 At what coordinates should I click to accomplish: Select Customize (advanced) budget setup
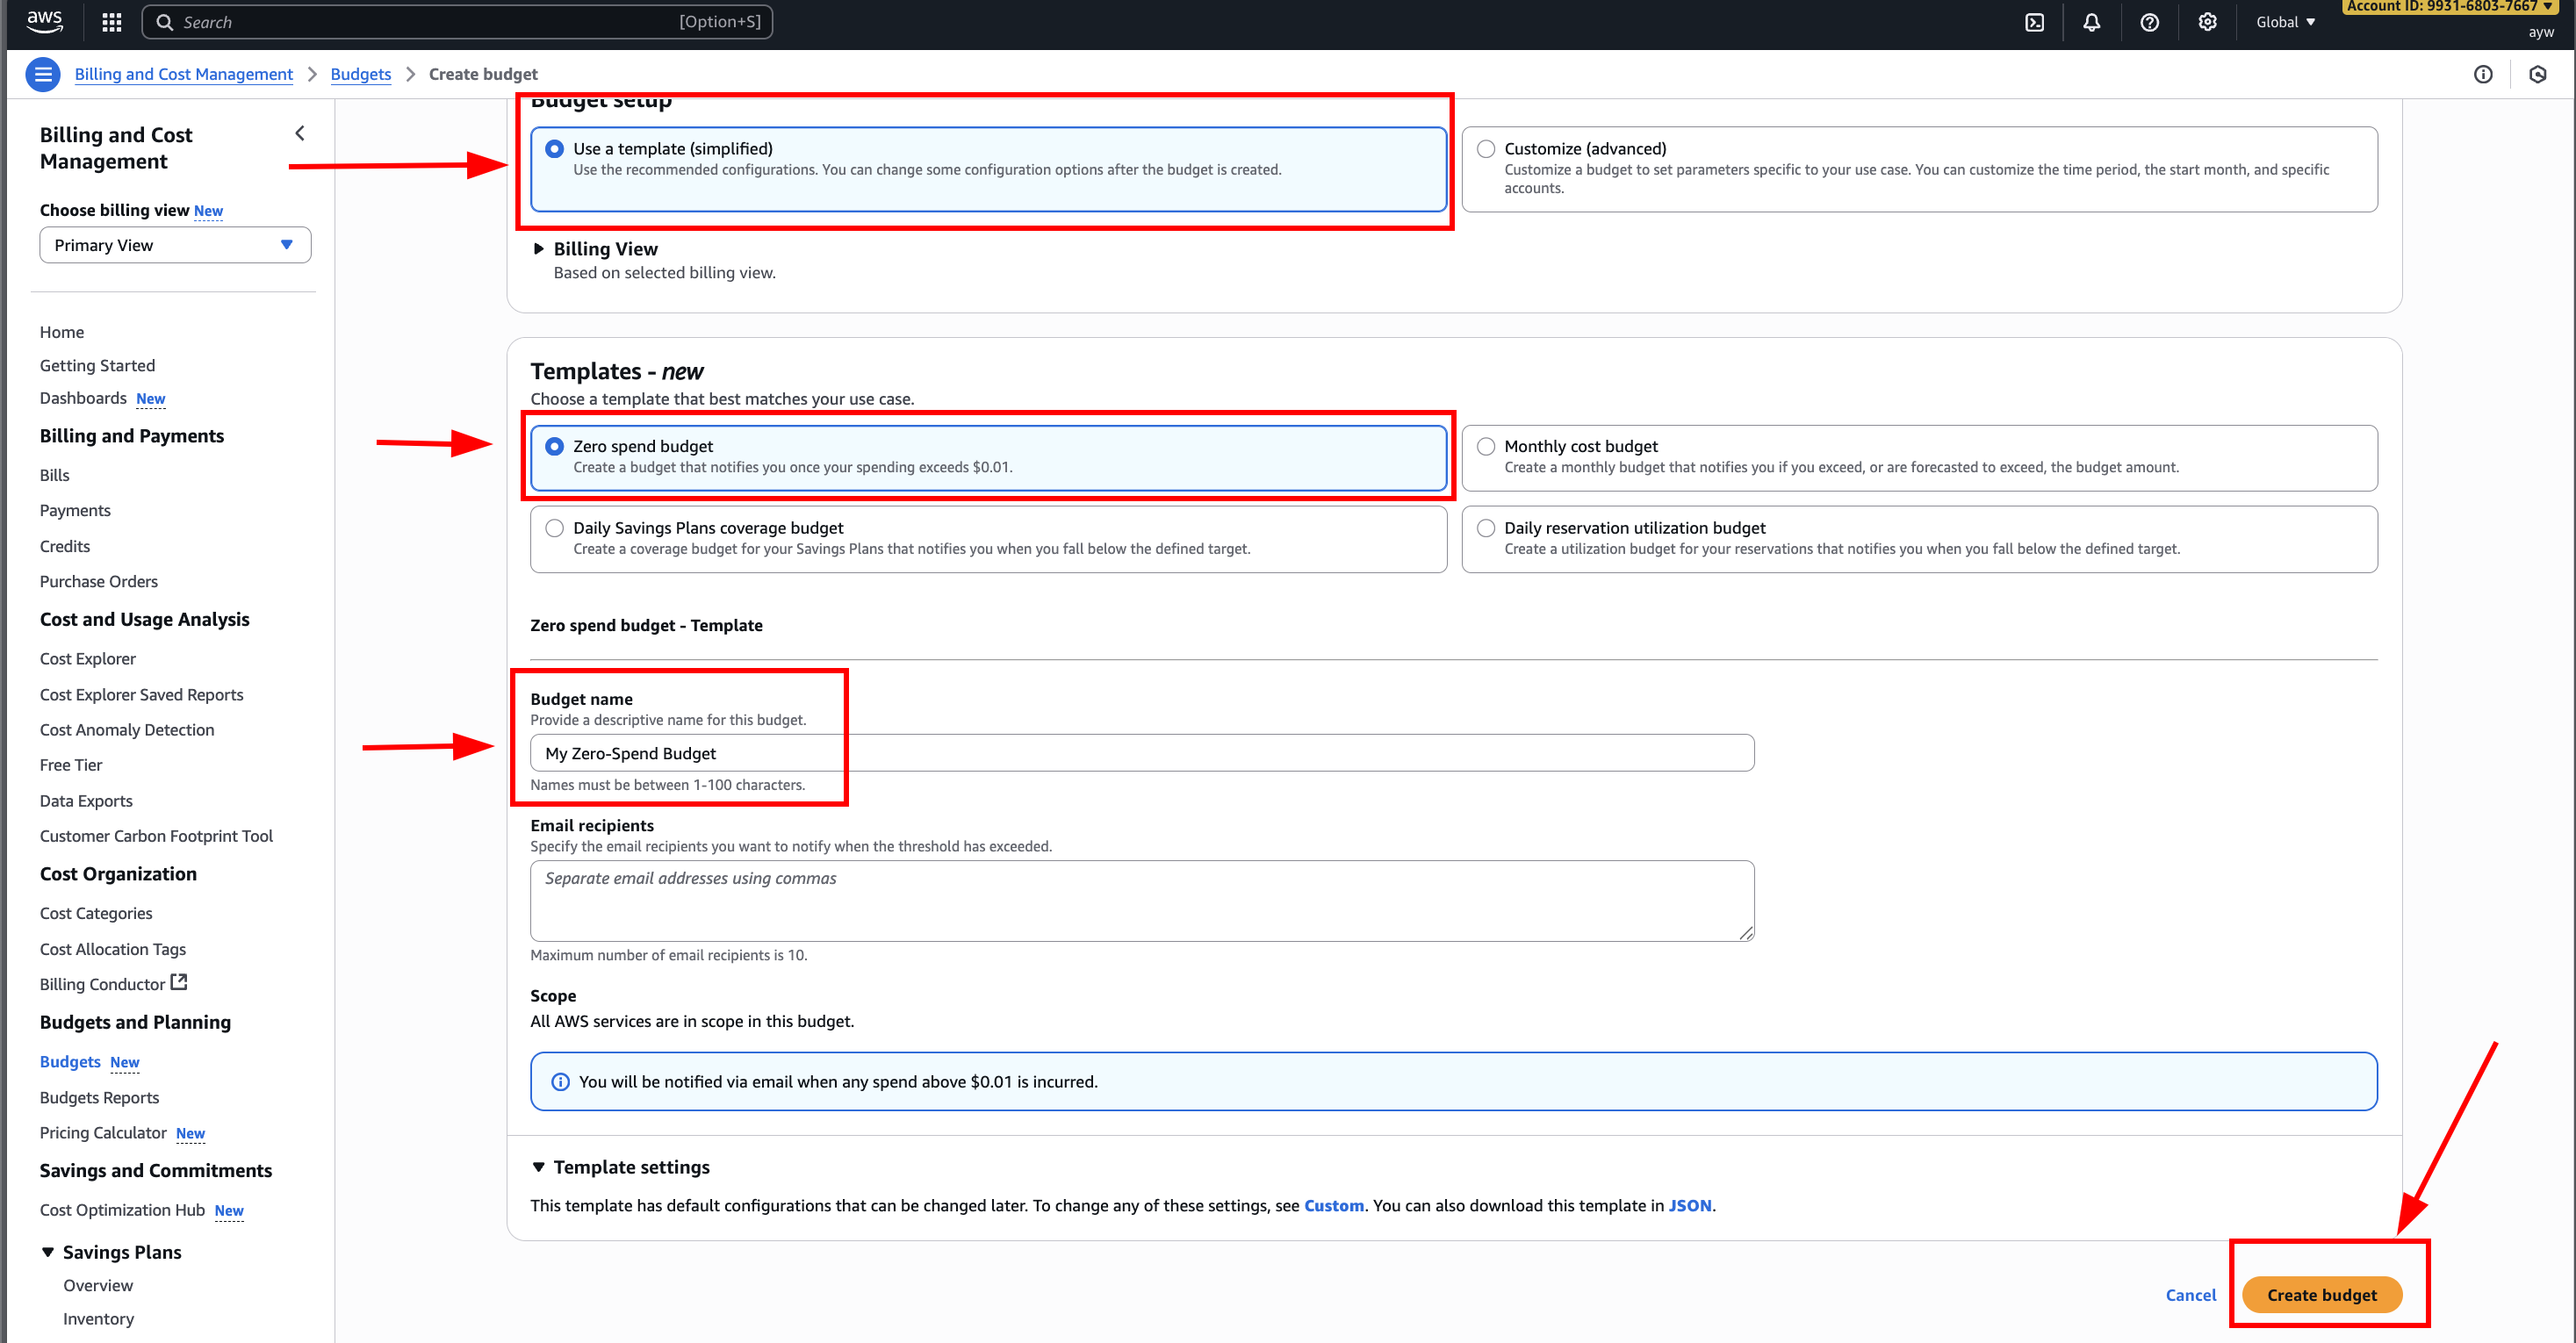click(1486, 149)
